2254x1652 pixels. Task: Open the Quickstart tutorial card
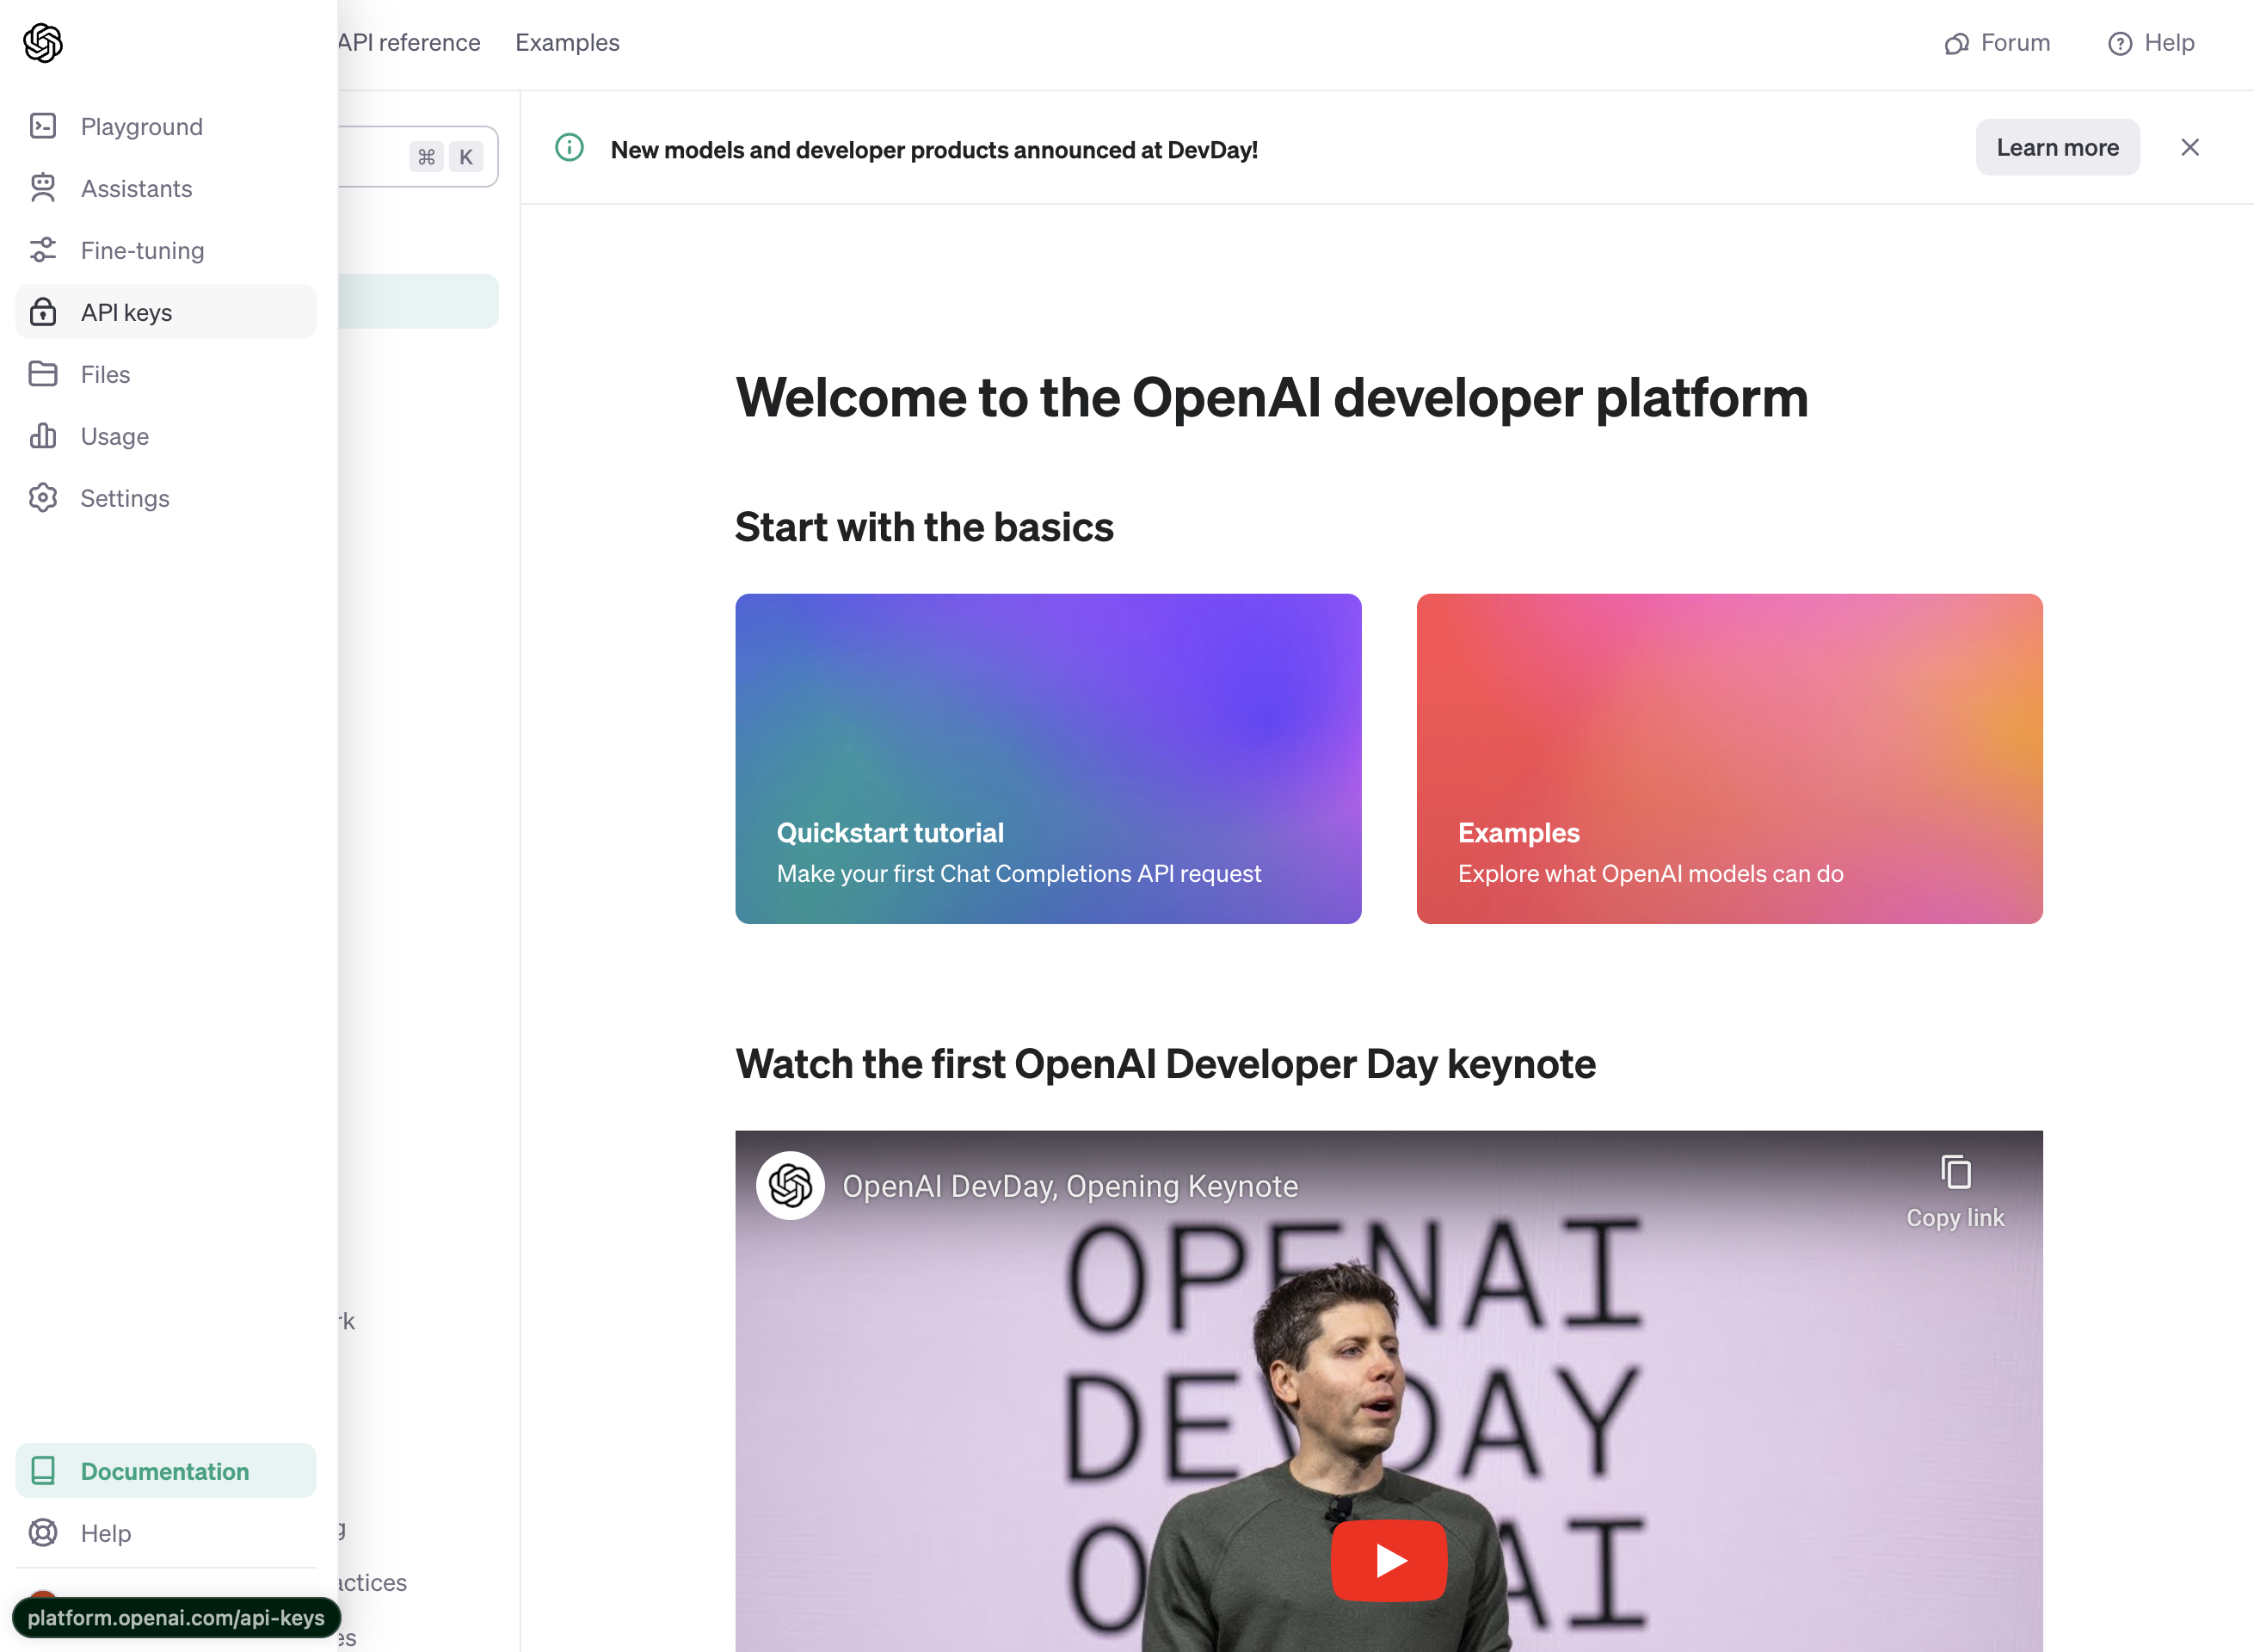[x=1048, y=758]
